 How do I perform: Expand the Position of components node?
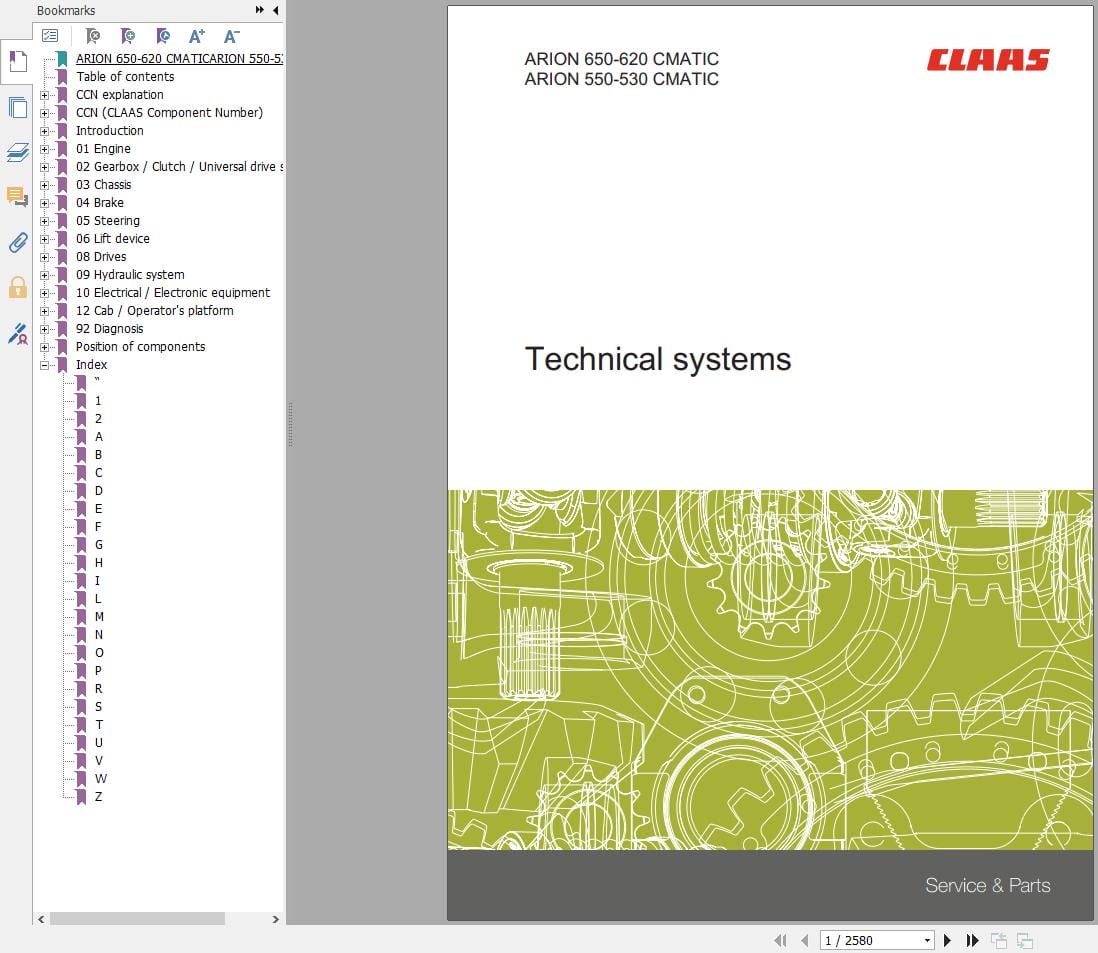[x=45, y=347]
